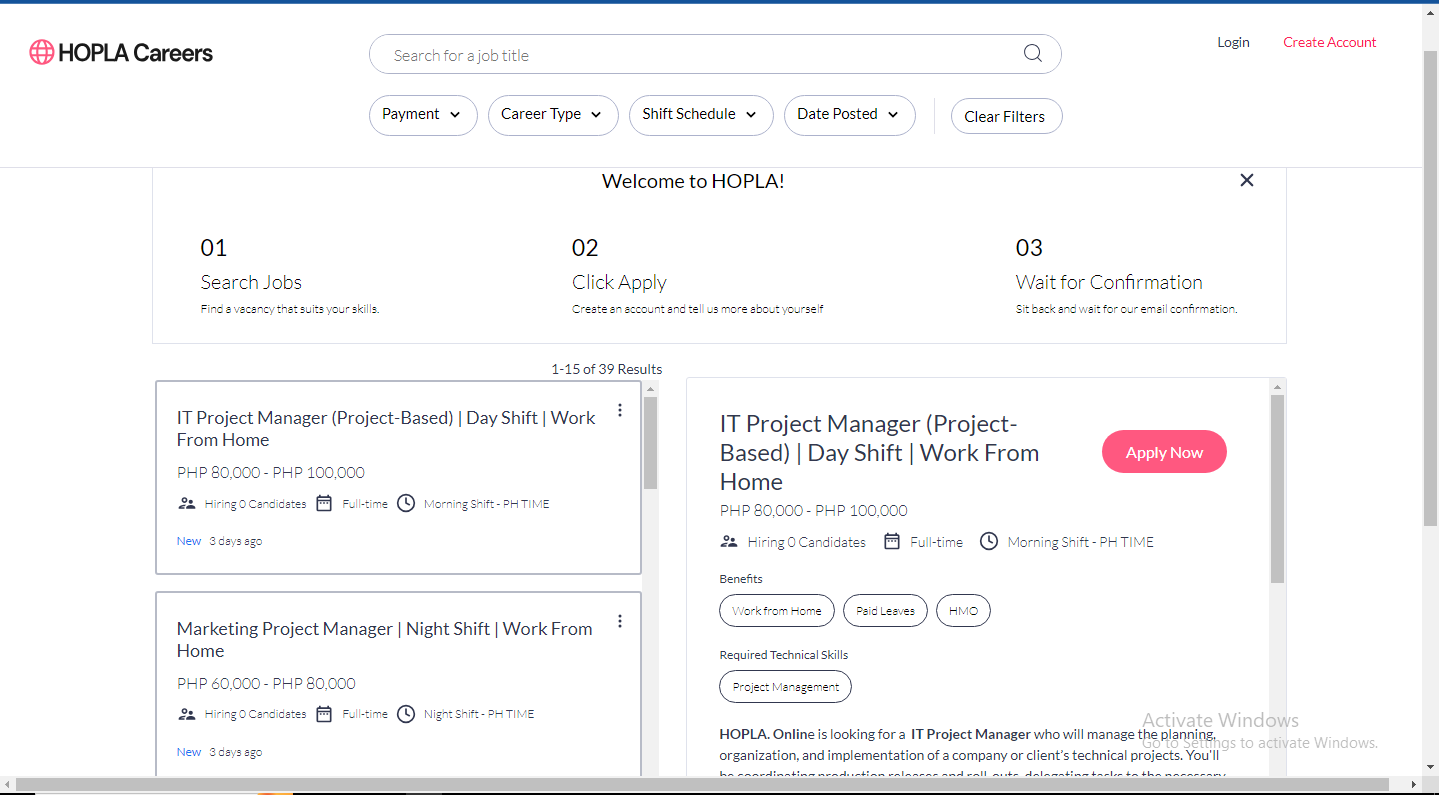Click the search magnifier icon
1439x795 pixels.
tap(1033, 54)
